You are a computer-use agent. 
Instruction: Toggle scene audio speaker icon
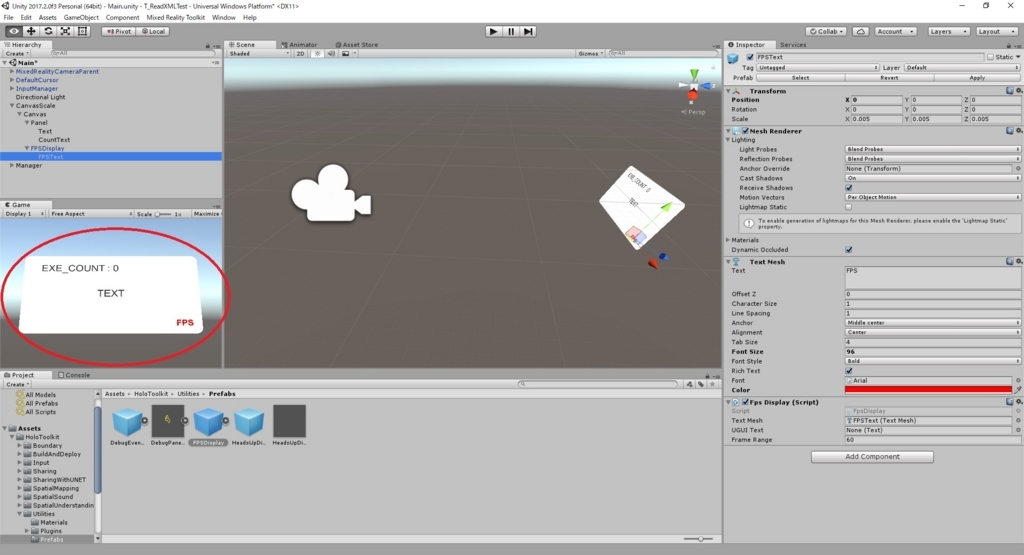(331, 54)
